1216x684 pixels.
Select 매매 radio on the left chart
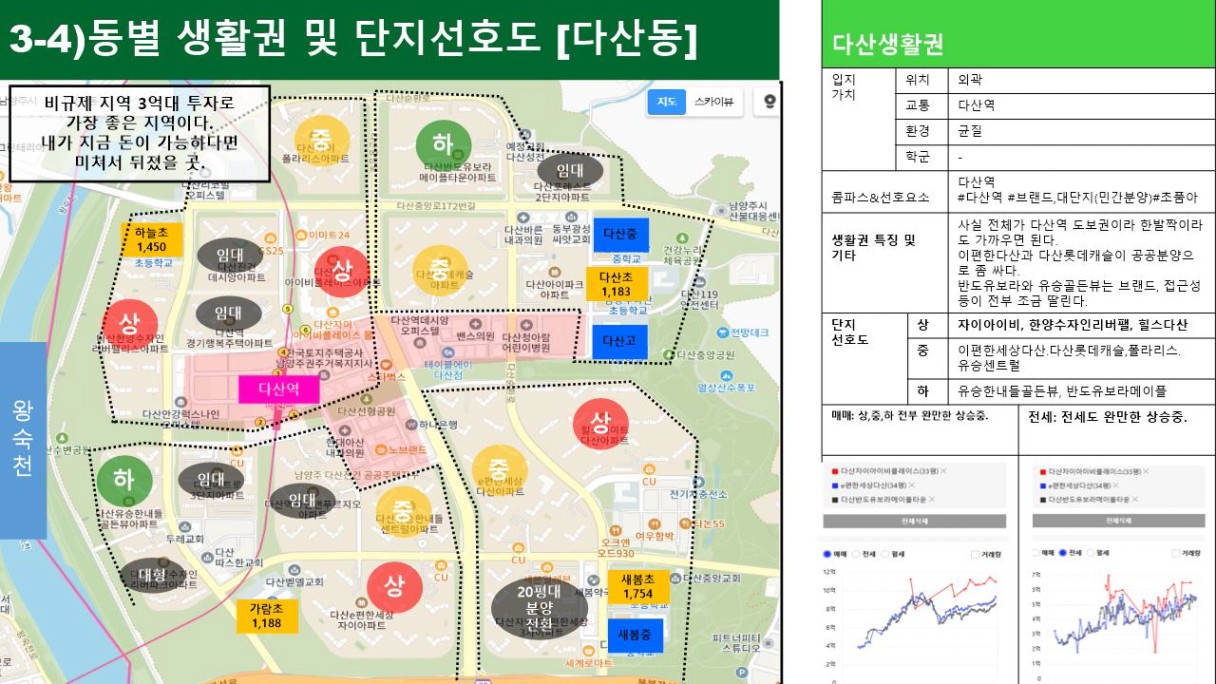click(x=827, y=554)
